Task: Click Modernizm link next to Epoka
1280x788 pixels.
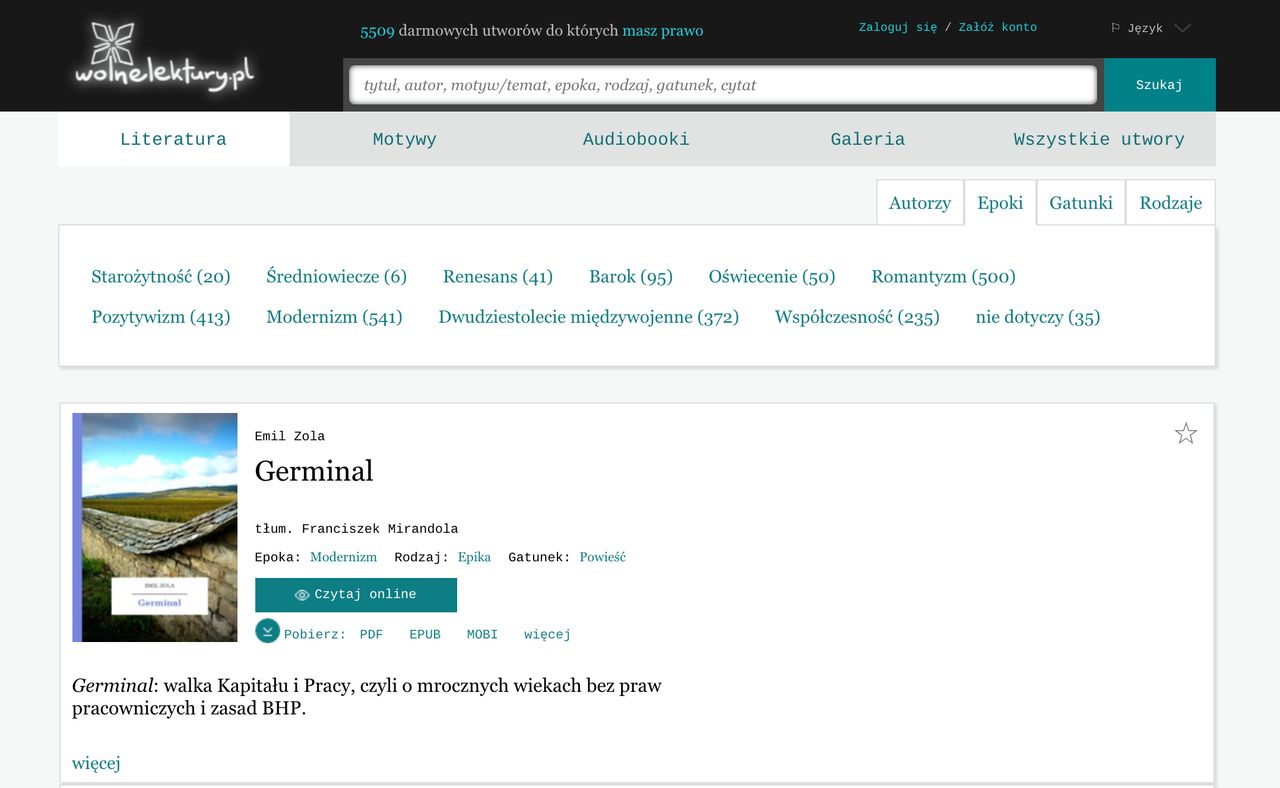Action: (343, 557)
